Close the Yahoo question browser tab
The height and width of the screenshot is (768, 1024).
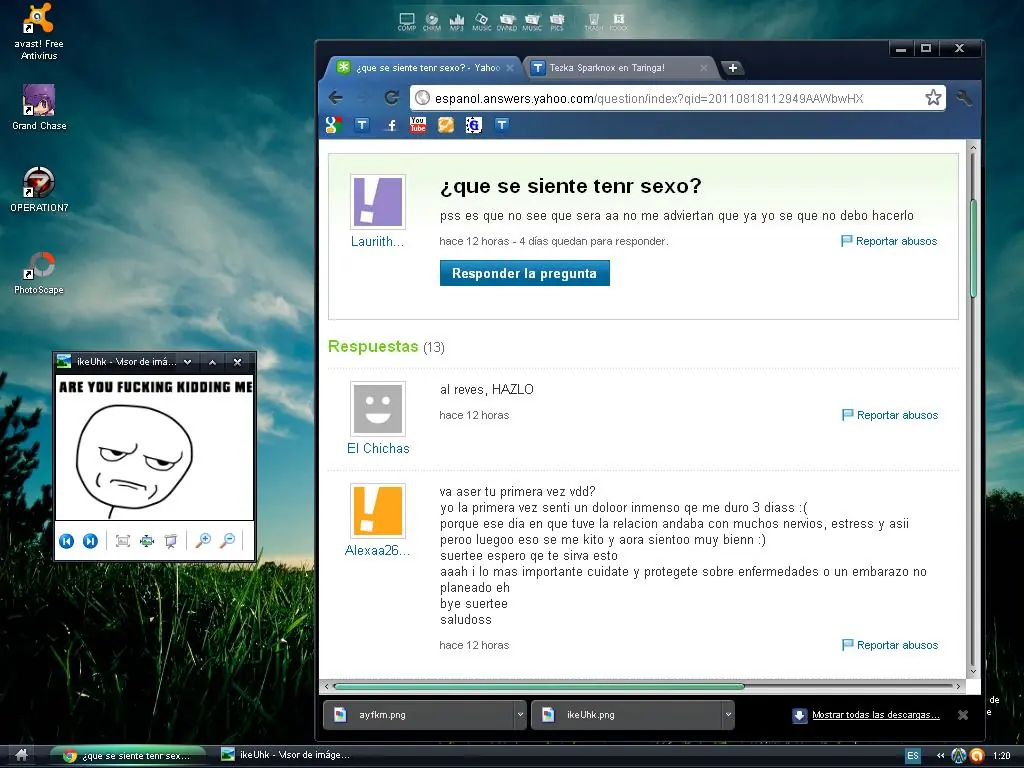coord(509,68)
